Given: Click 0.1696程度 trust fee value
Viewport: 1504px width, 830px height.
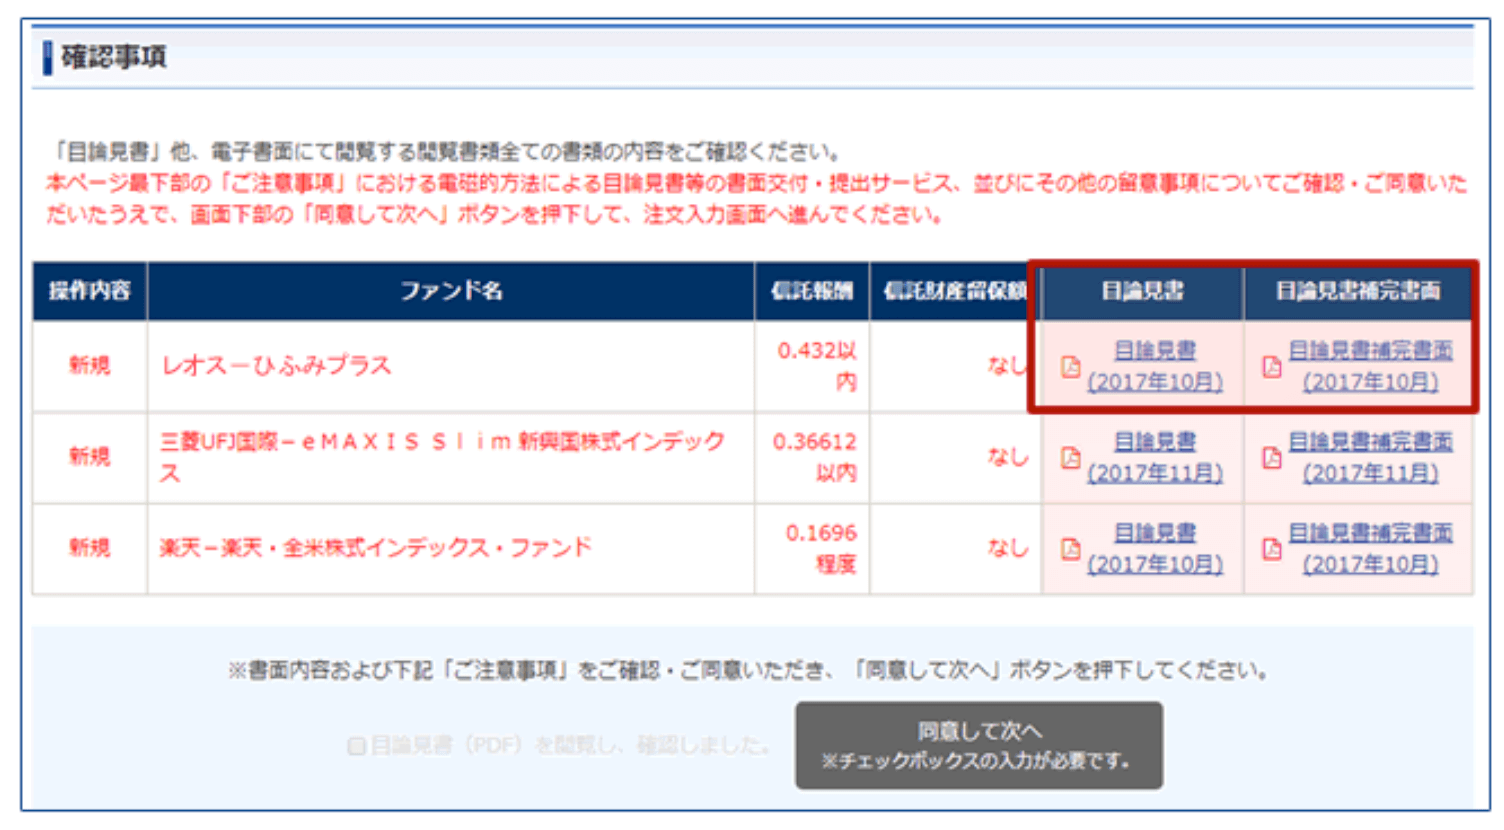Looking at the screenshot, I should coord(821,548).
